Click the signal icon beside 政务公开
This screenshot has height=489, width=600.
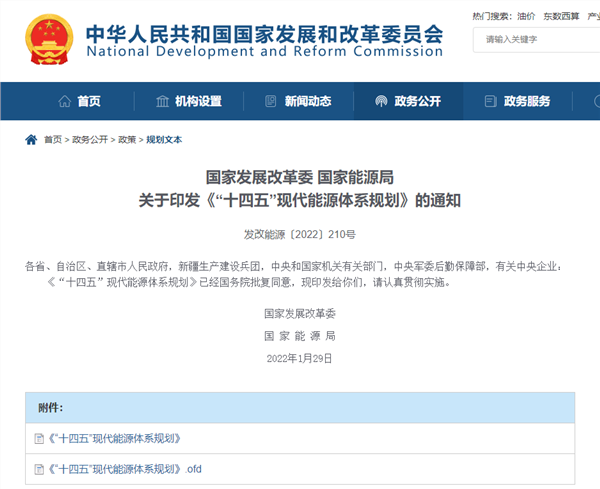[x=380, y=101]
